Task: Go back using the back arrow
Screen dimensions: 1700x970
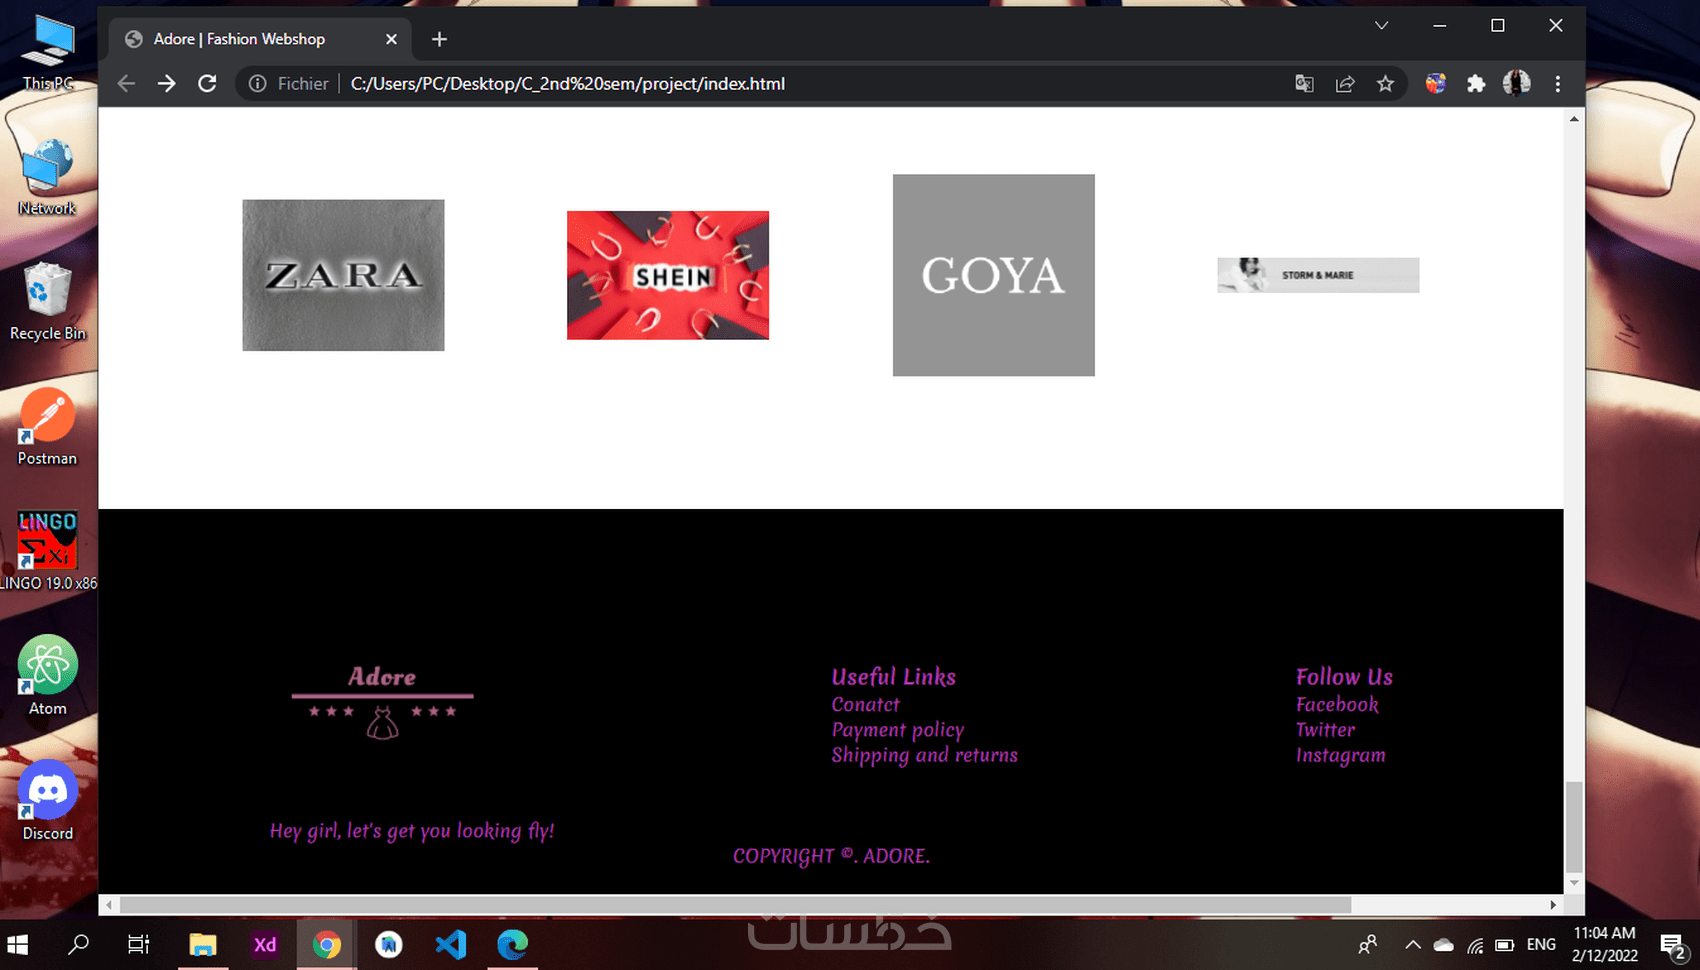Action: 126,84
